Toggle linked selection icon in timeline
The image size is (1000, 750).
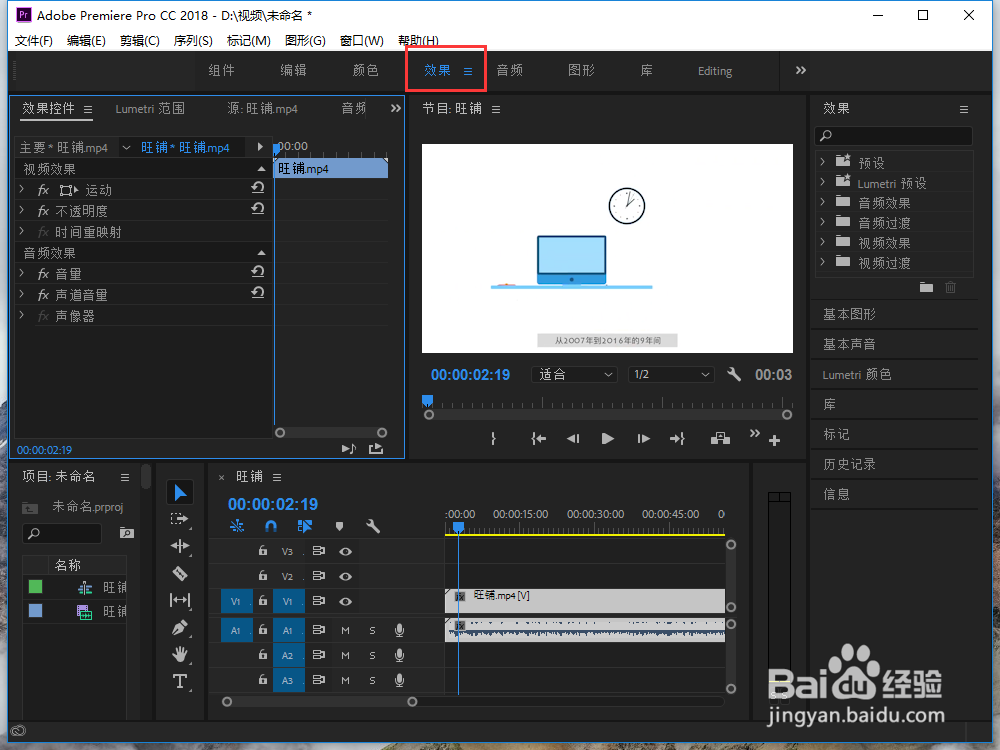(305, 526)
